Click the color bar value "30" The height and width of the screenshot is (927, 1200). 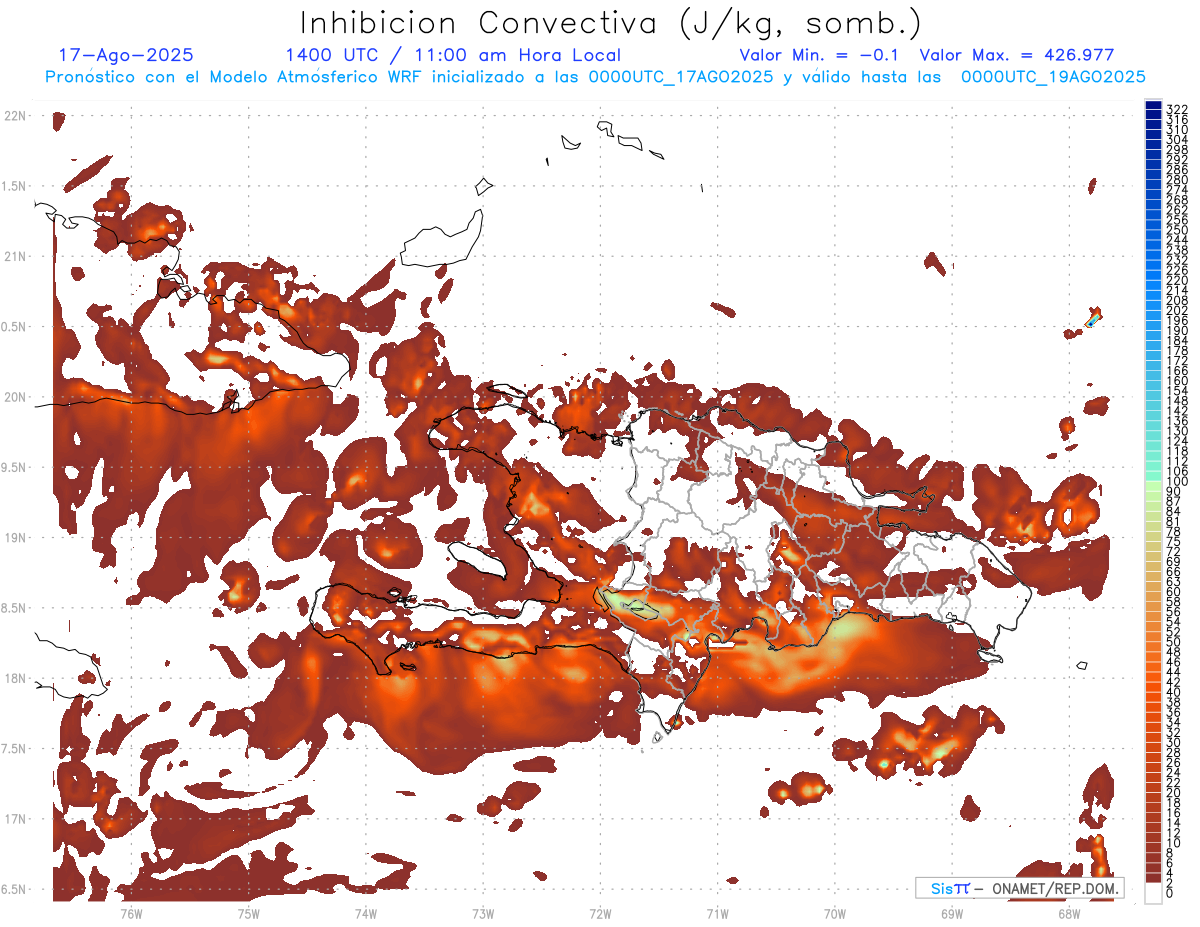1174,742
